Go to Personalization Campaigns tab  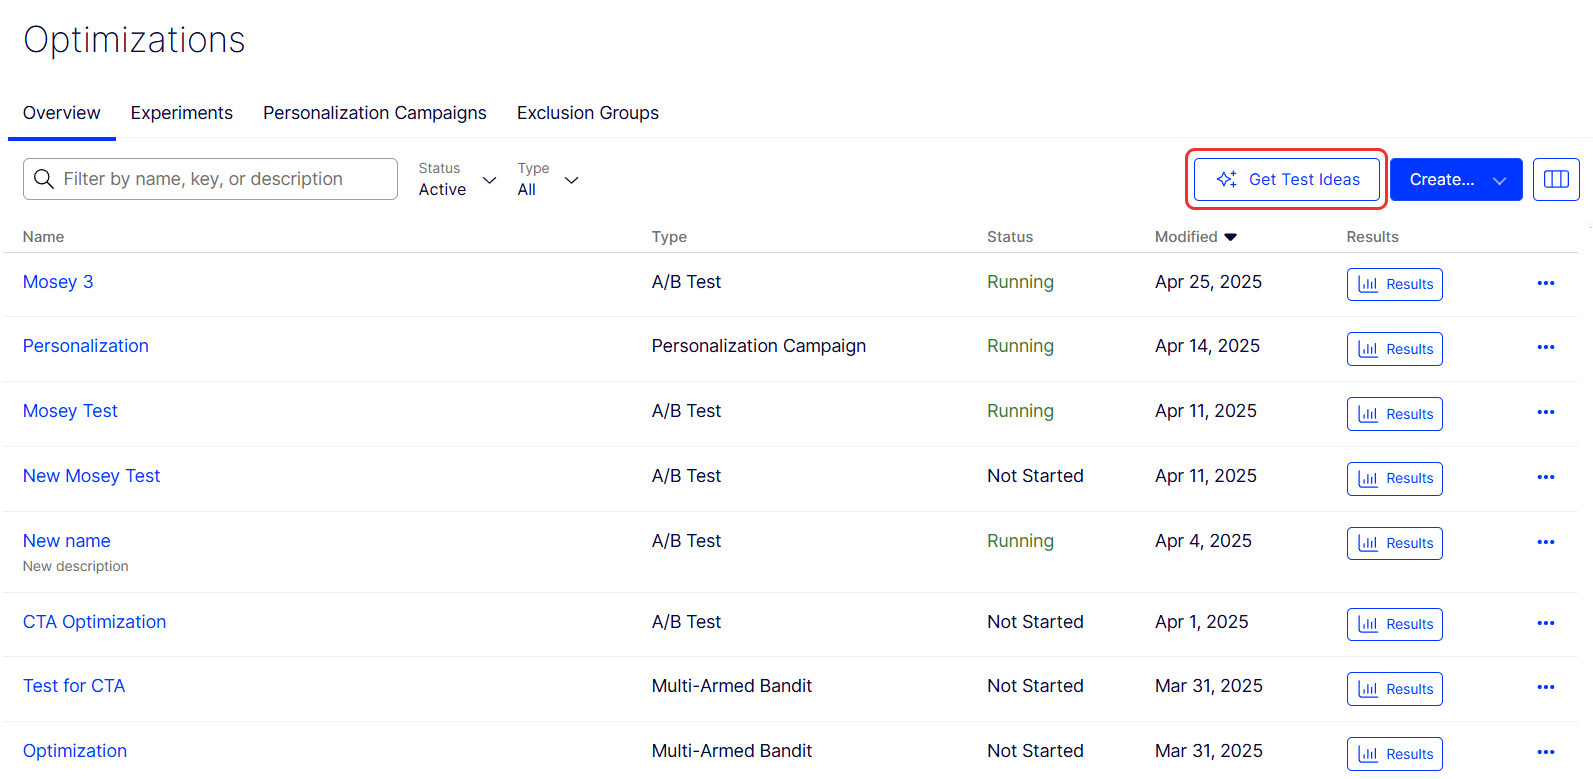374,113
